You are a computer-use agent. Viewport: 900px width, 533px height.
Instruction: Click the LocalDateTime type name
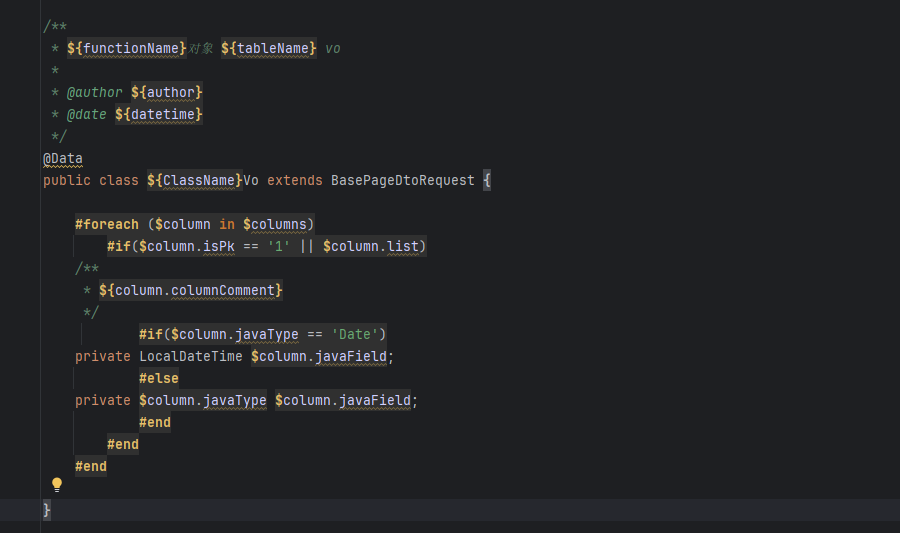tap(191, 356)
